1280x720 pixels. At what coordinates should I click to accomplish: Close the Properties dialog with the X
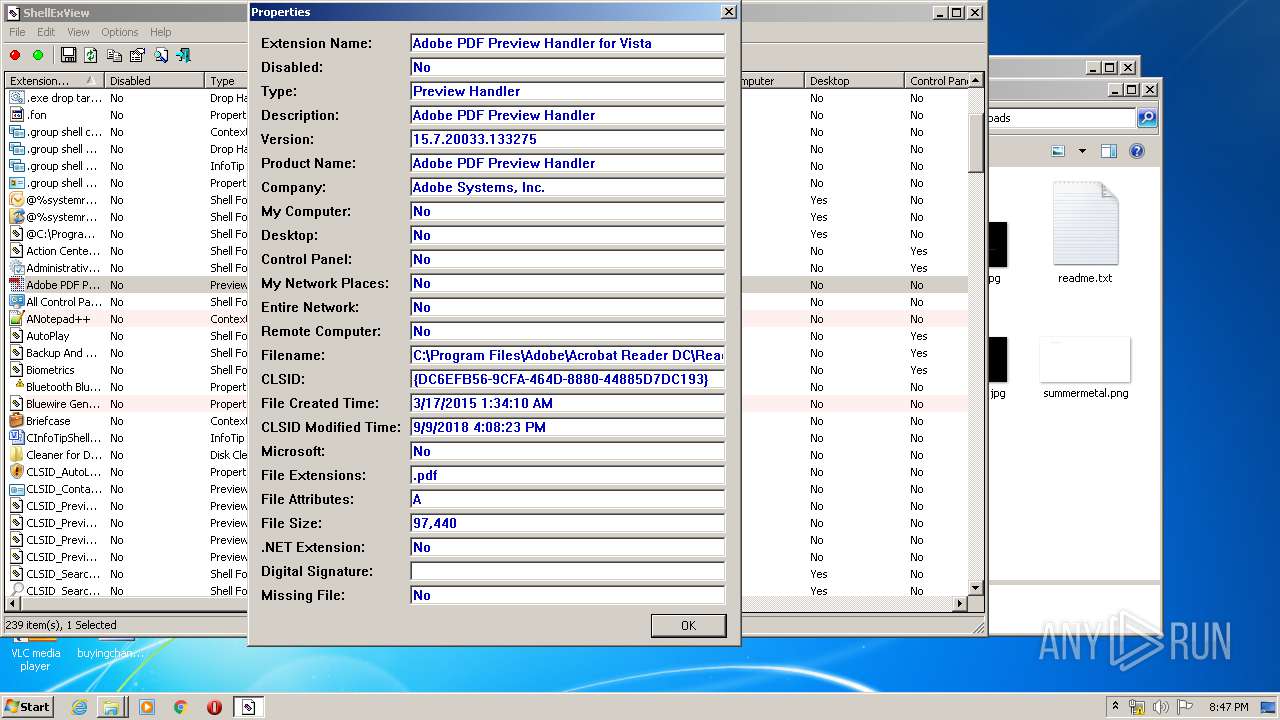[x=728, y=12]
